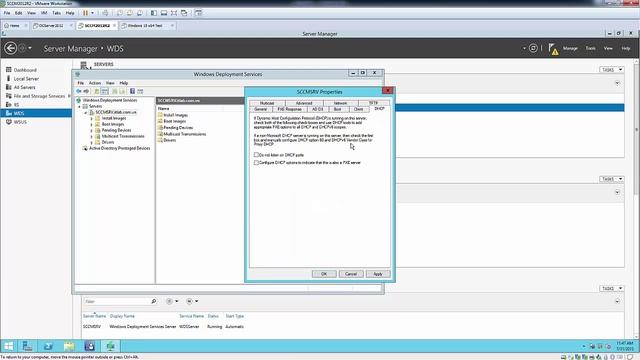
Task: Check Configure DHCP options for PXE server
Action: [x=256, y=162]
